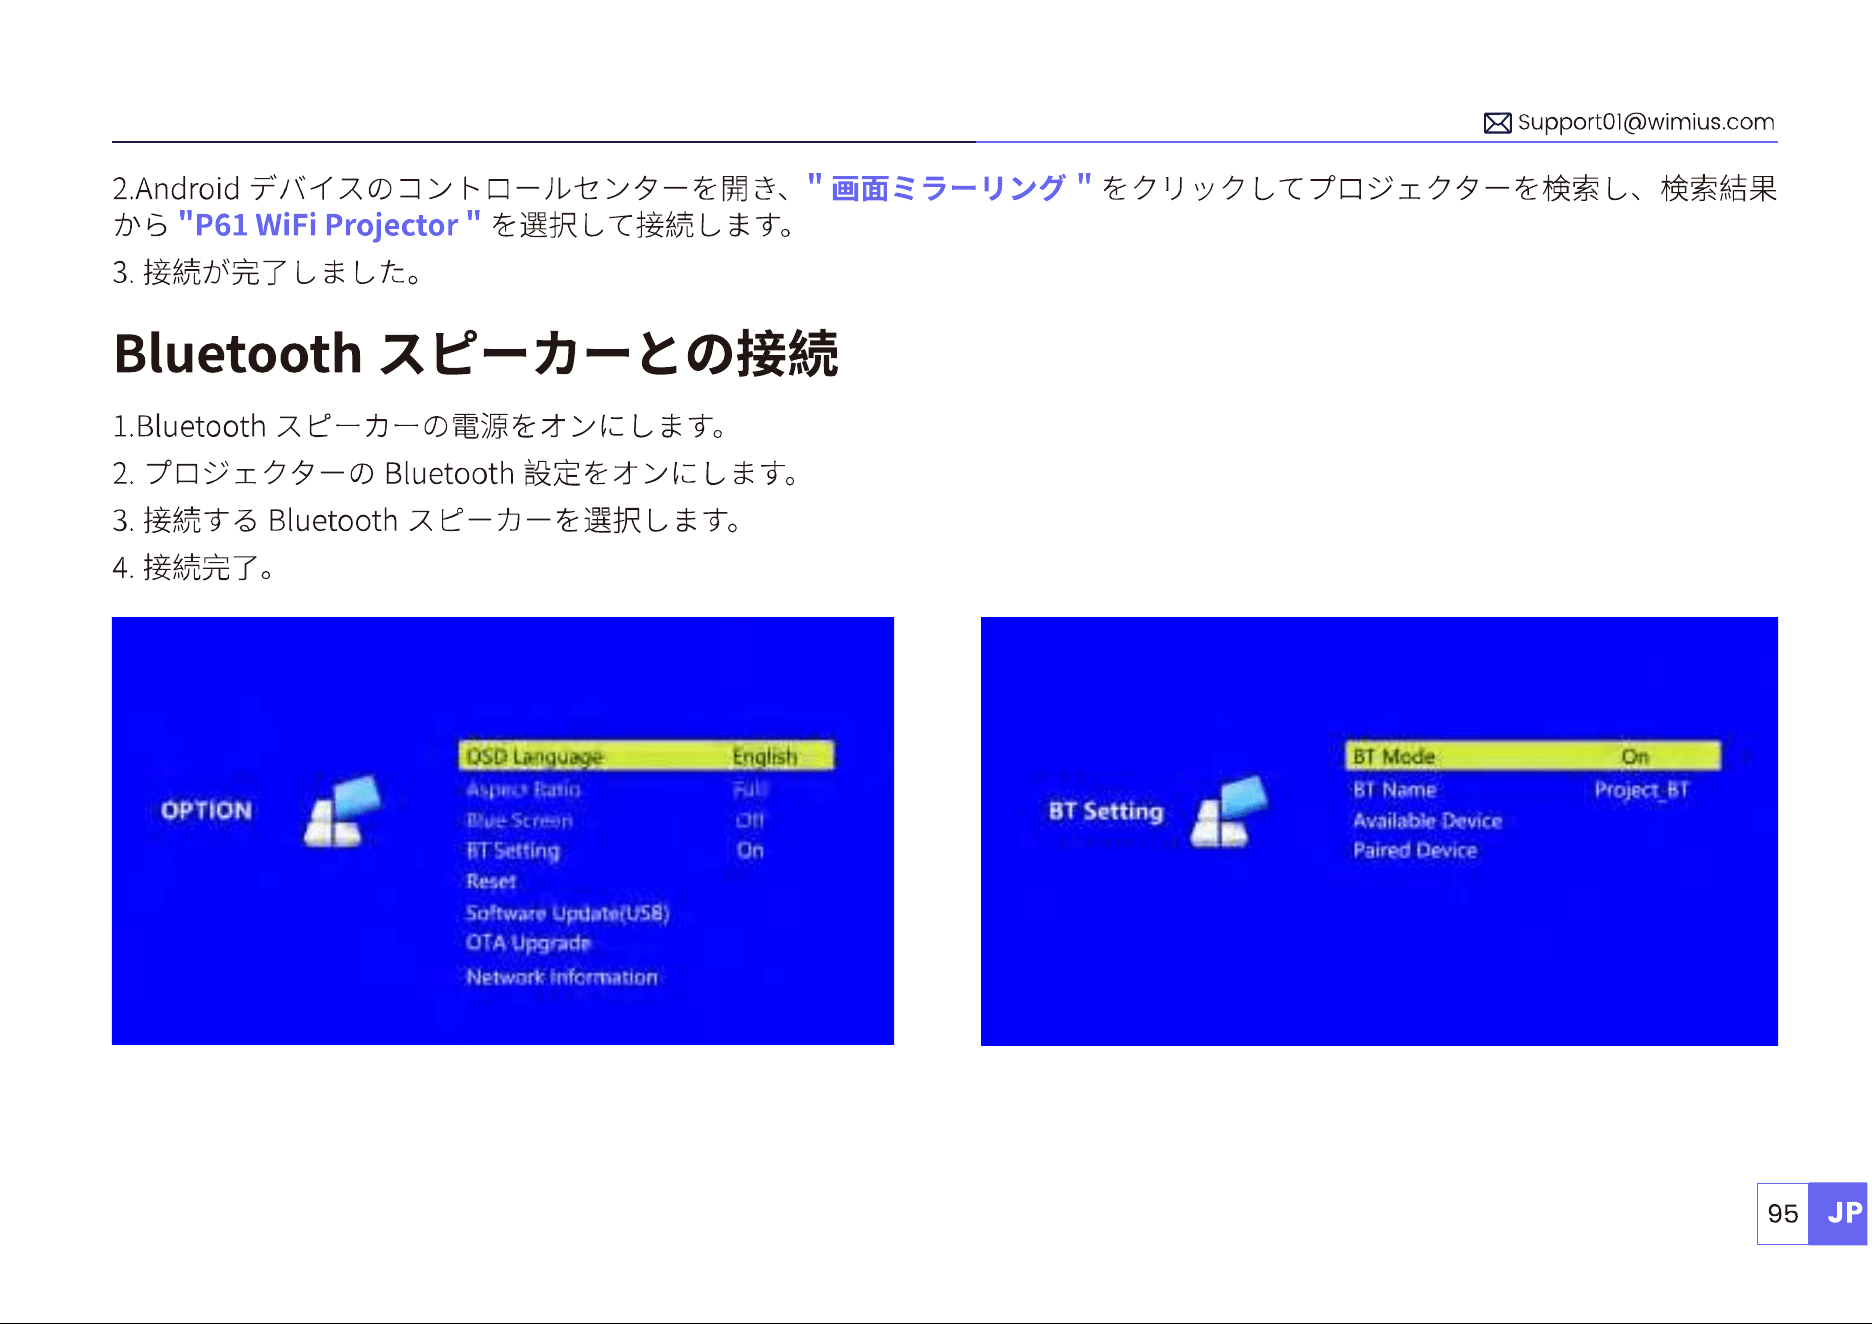The width and height of the screenshot is (1872, 1324).
Task: Click the BT Setting screenshot image
Action: coord(1379,831)
